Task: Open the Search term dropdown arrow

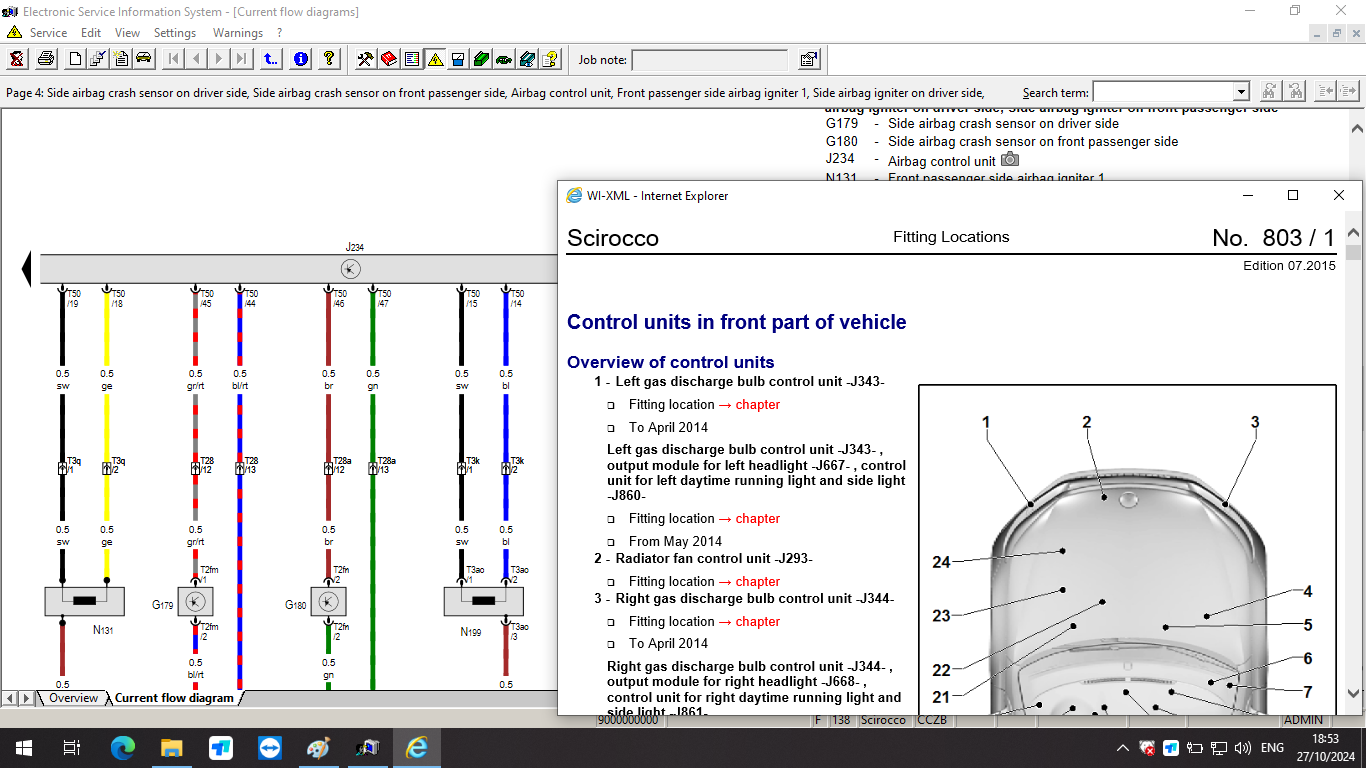Action: 1241,92
